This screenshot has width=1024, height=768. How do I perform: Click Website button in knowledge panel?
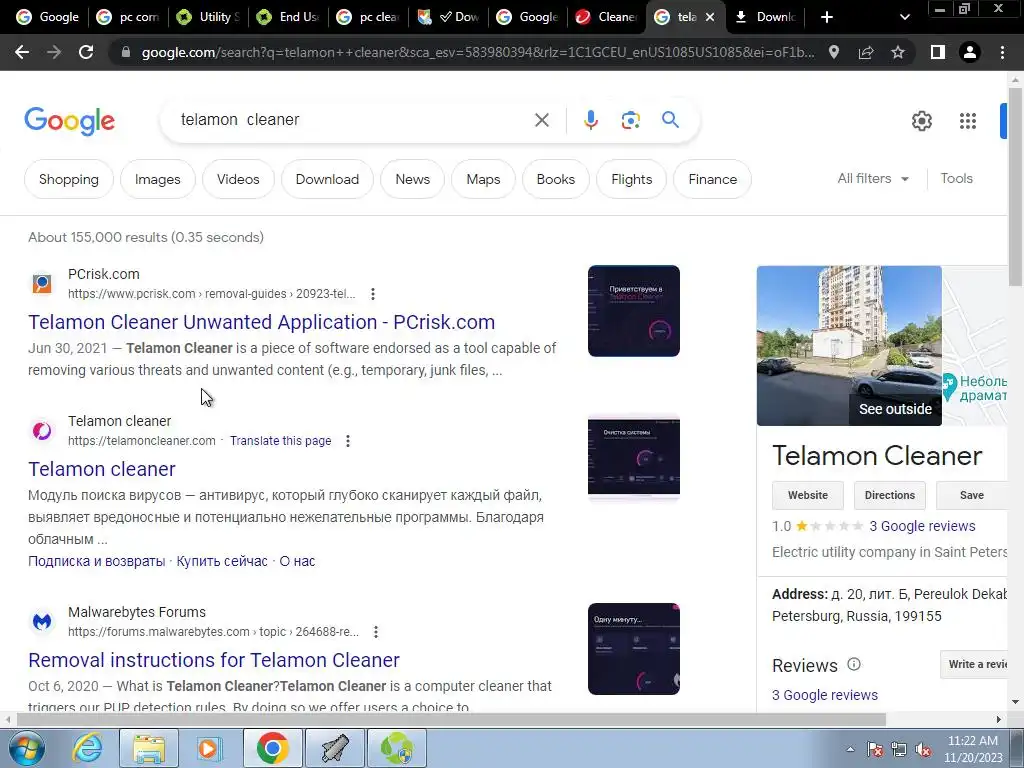tap(808, 495)
